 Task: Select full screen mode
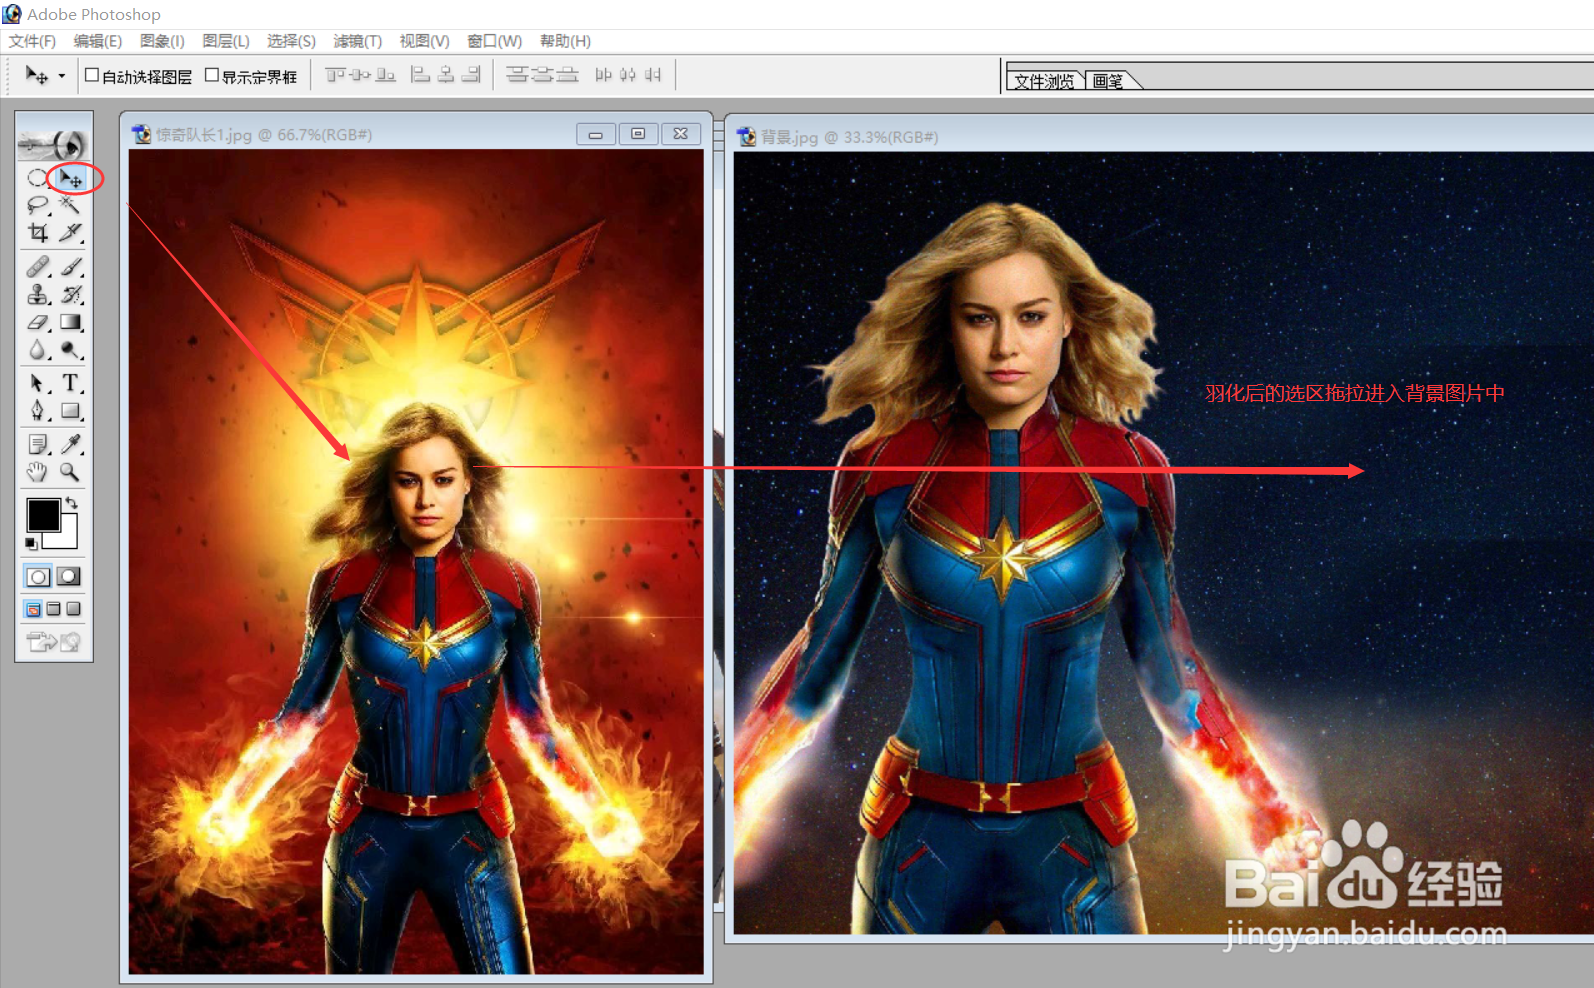tap(73, 609)
